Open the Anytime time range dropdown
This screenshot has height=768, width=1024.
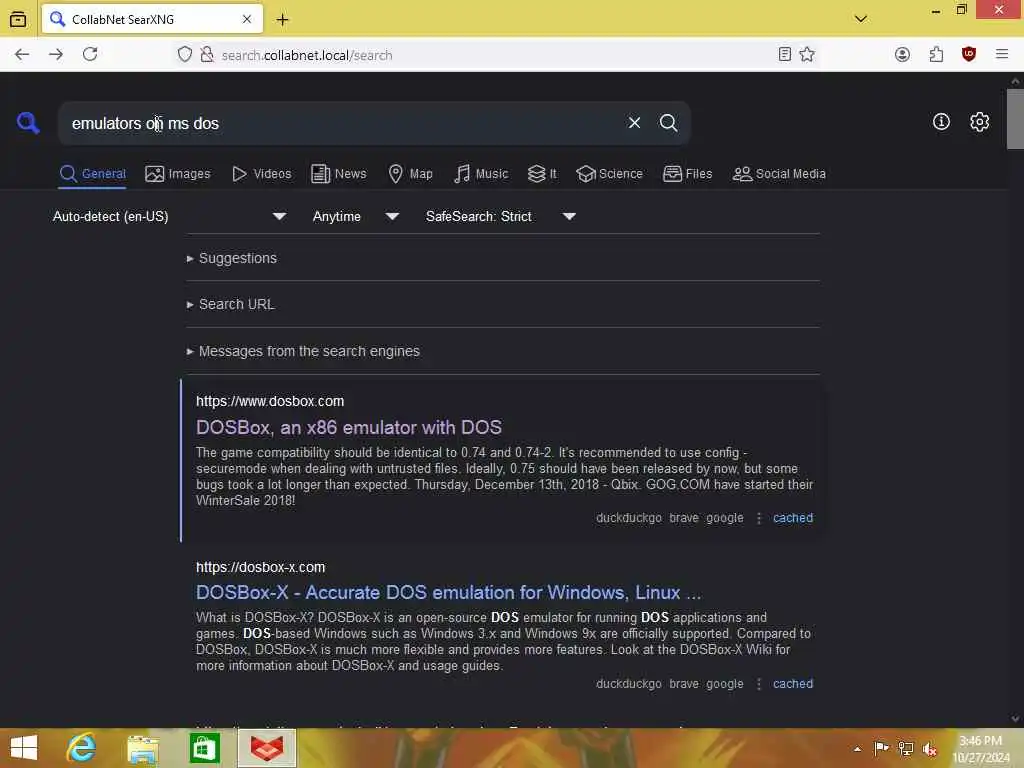pyautogui.click(x=356, y=216)
